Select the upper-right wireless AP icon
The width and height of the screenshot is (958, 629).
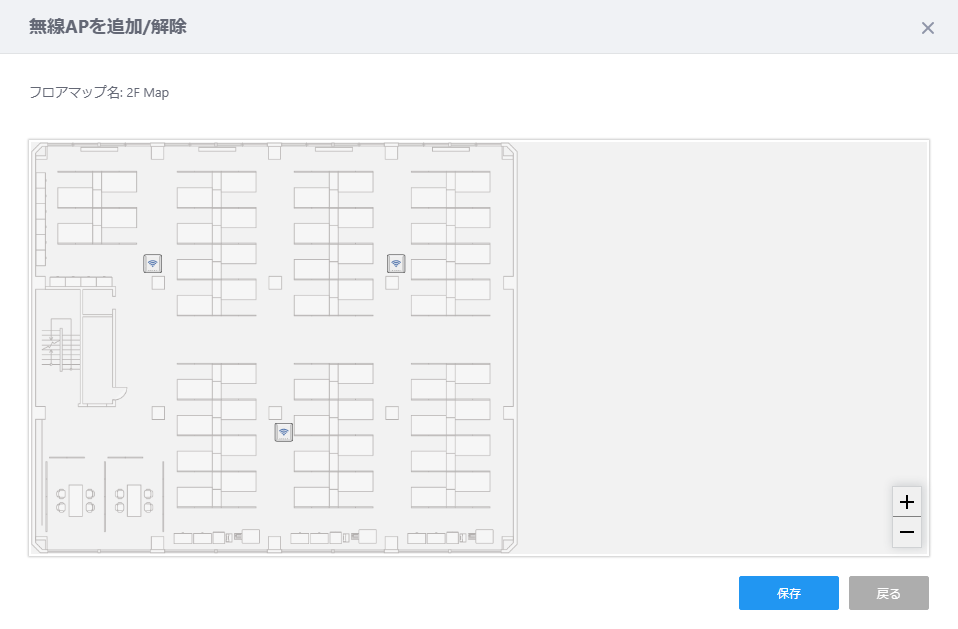pyautogui.click(x=396, y=263)
